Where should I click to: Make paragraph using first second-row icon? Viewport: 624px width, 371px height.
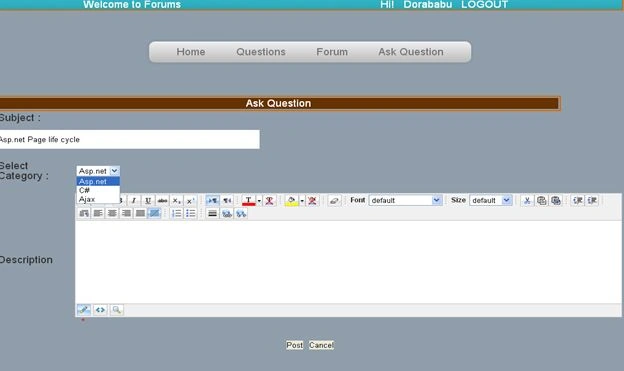point(84,214)
